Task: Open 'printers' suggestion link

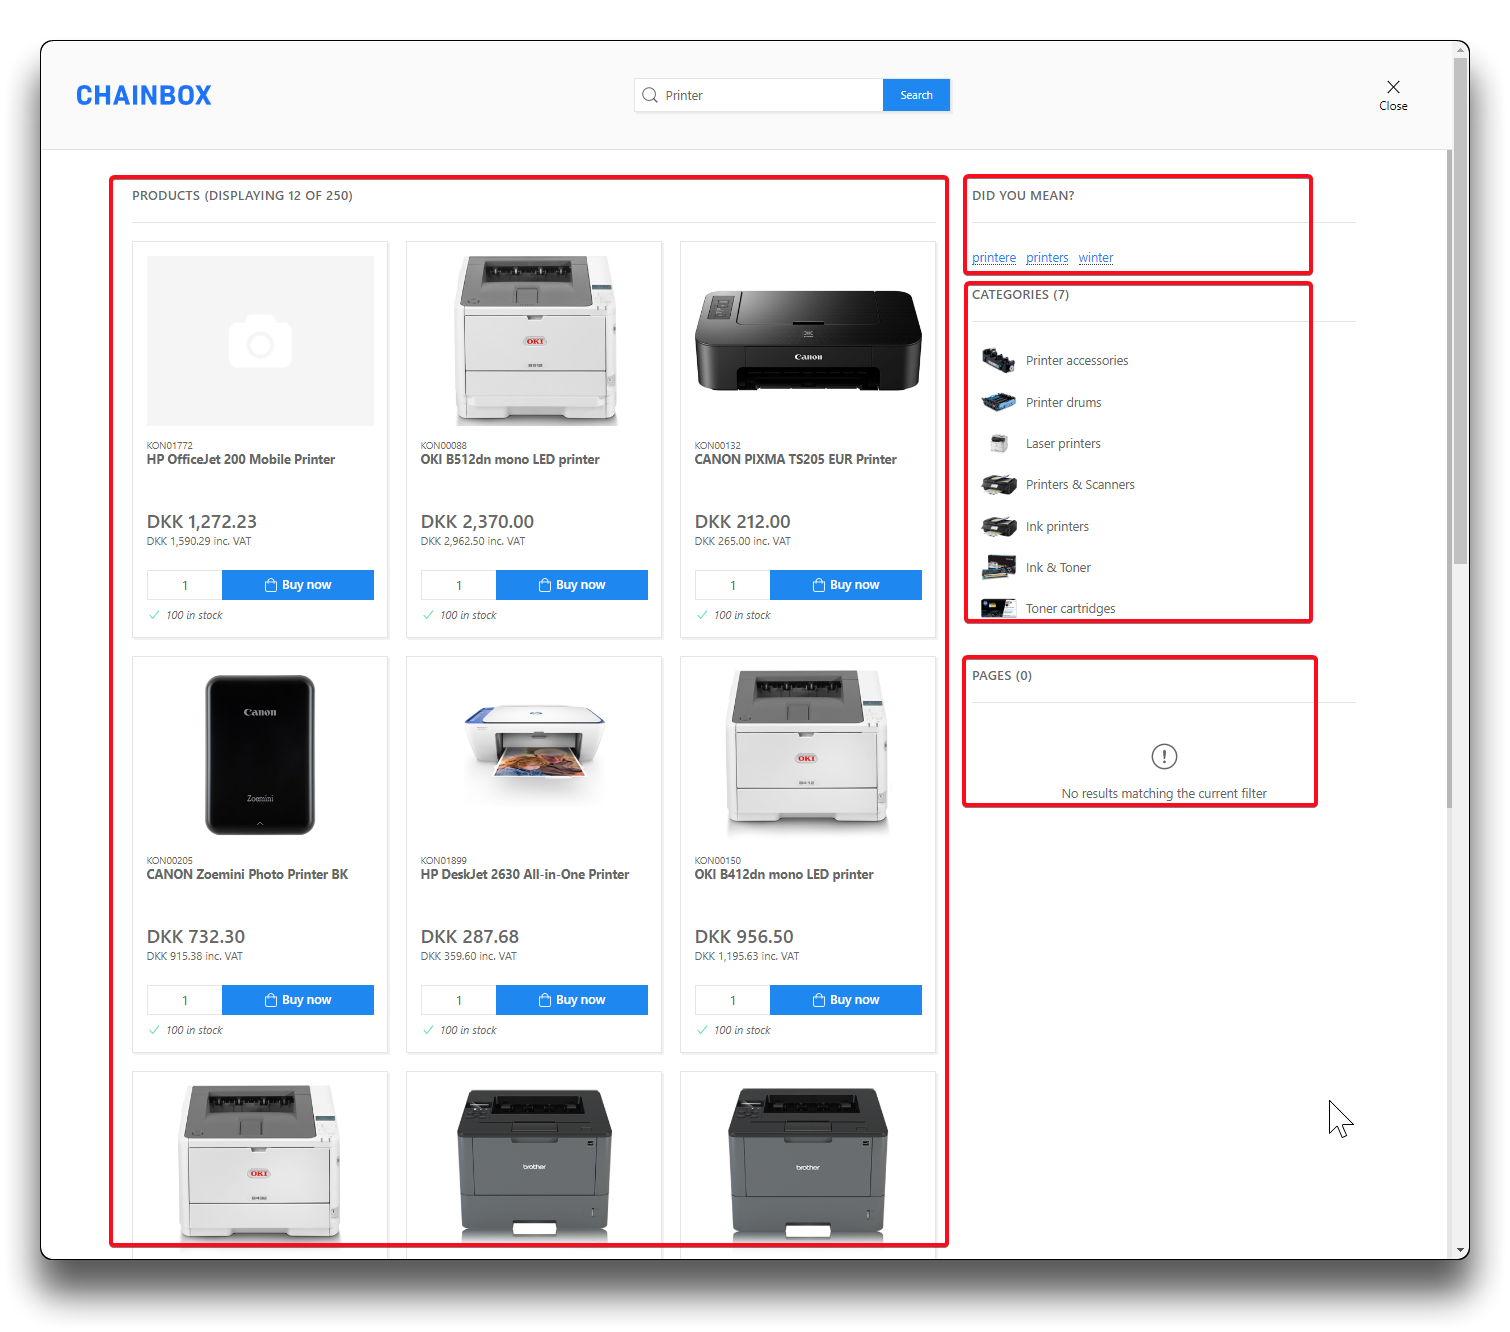Action: pyautogui.click(x=1047, y=258)
